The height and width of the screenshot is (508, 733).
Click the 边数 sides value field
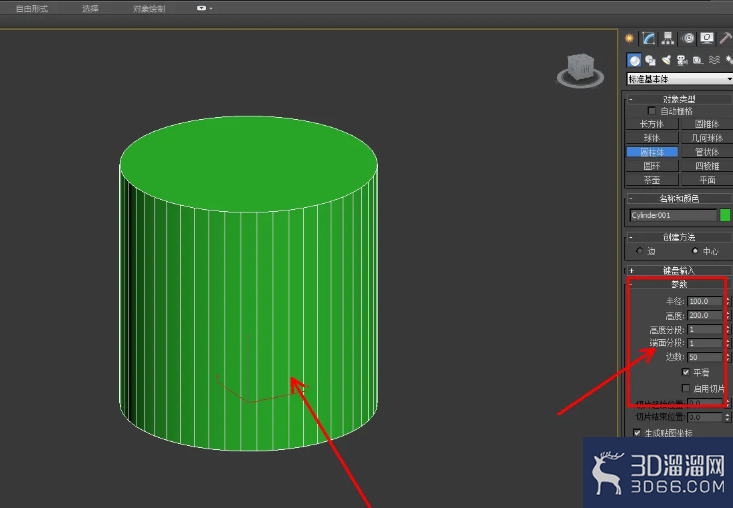click(705, 357)
